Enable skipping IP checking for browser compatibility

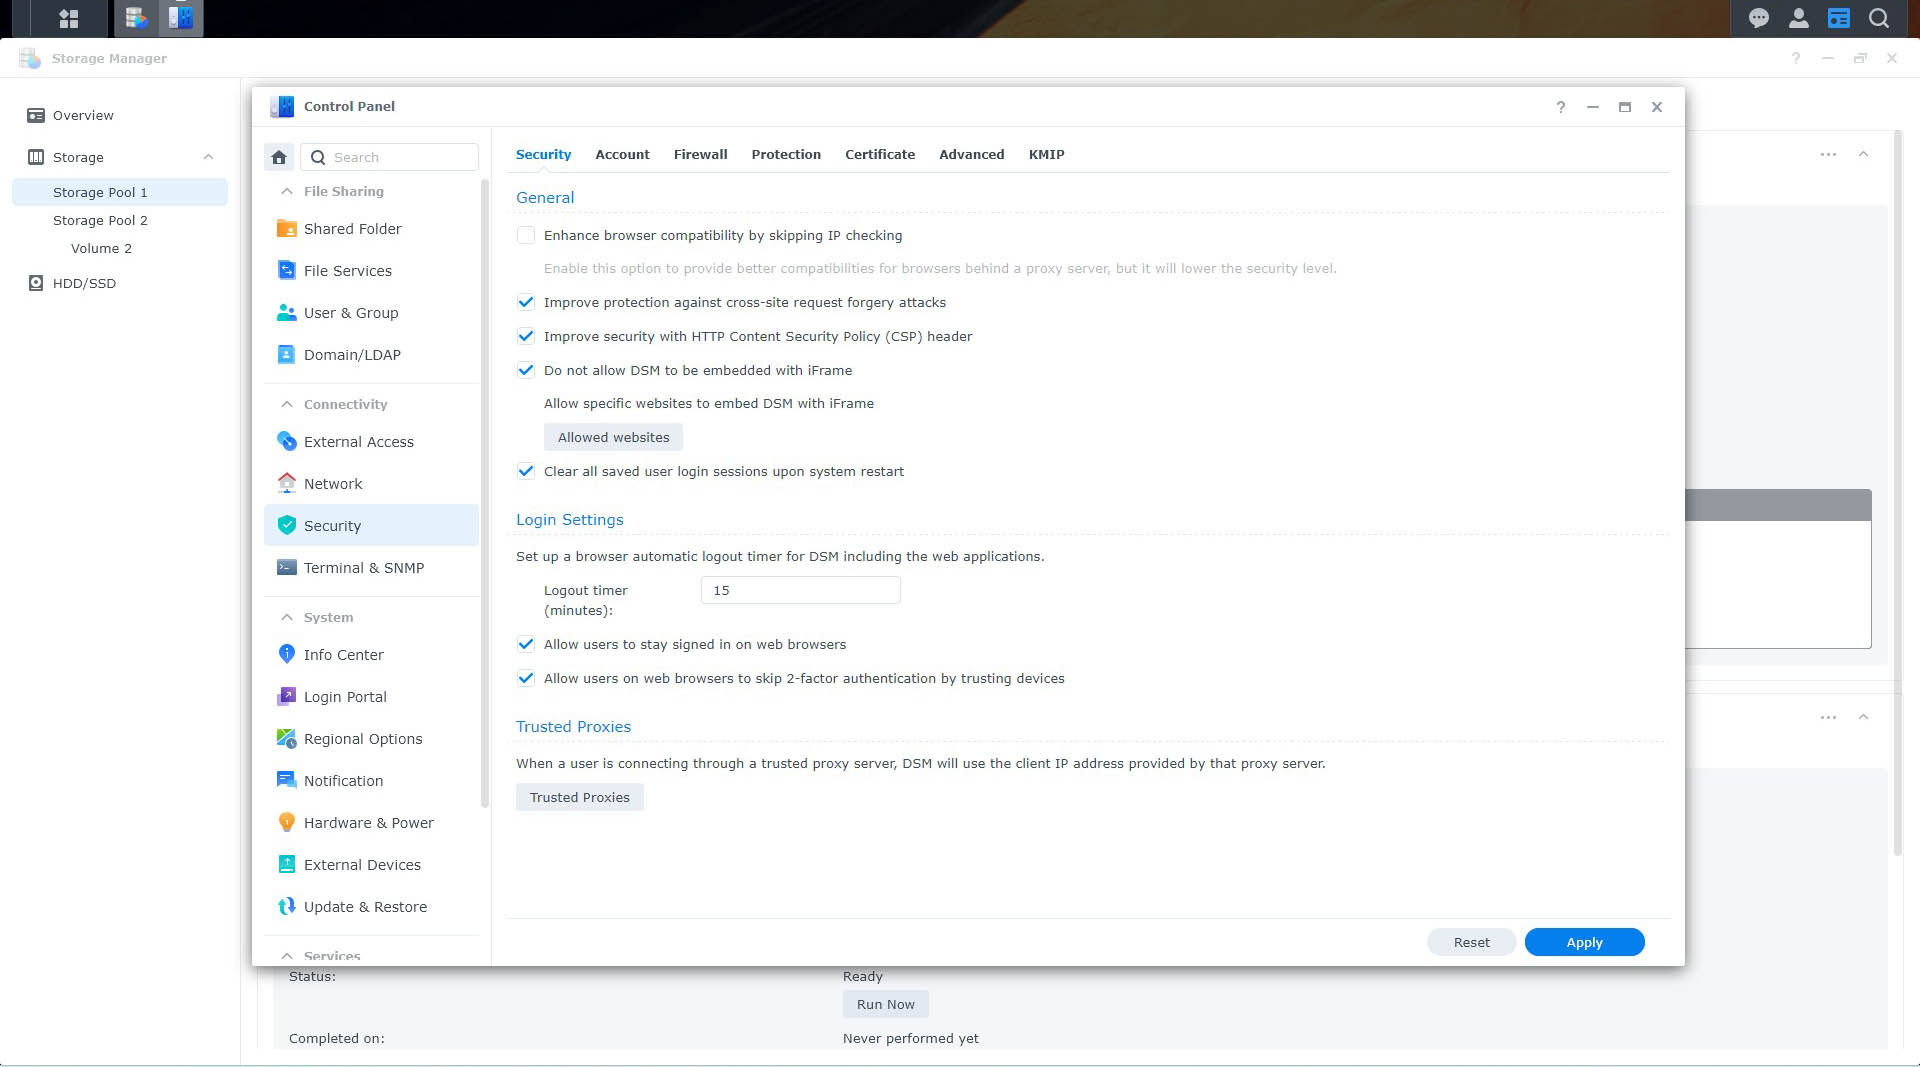(526, 236)
